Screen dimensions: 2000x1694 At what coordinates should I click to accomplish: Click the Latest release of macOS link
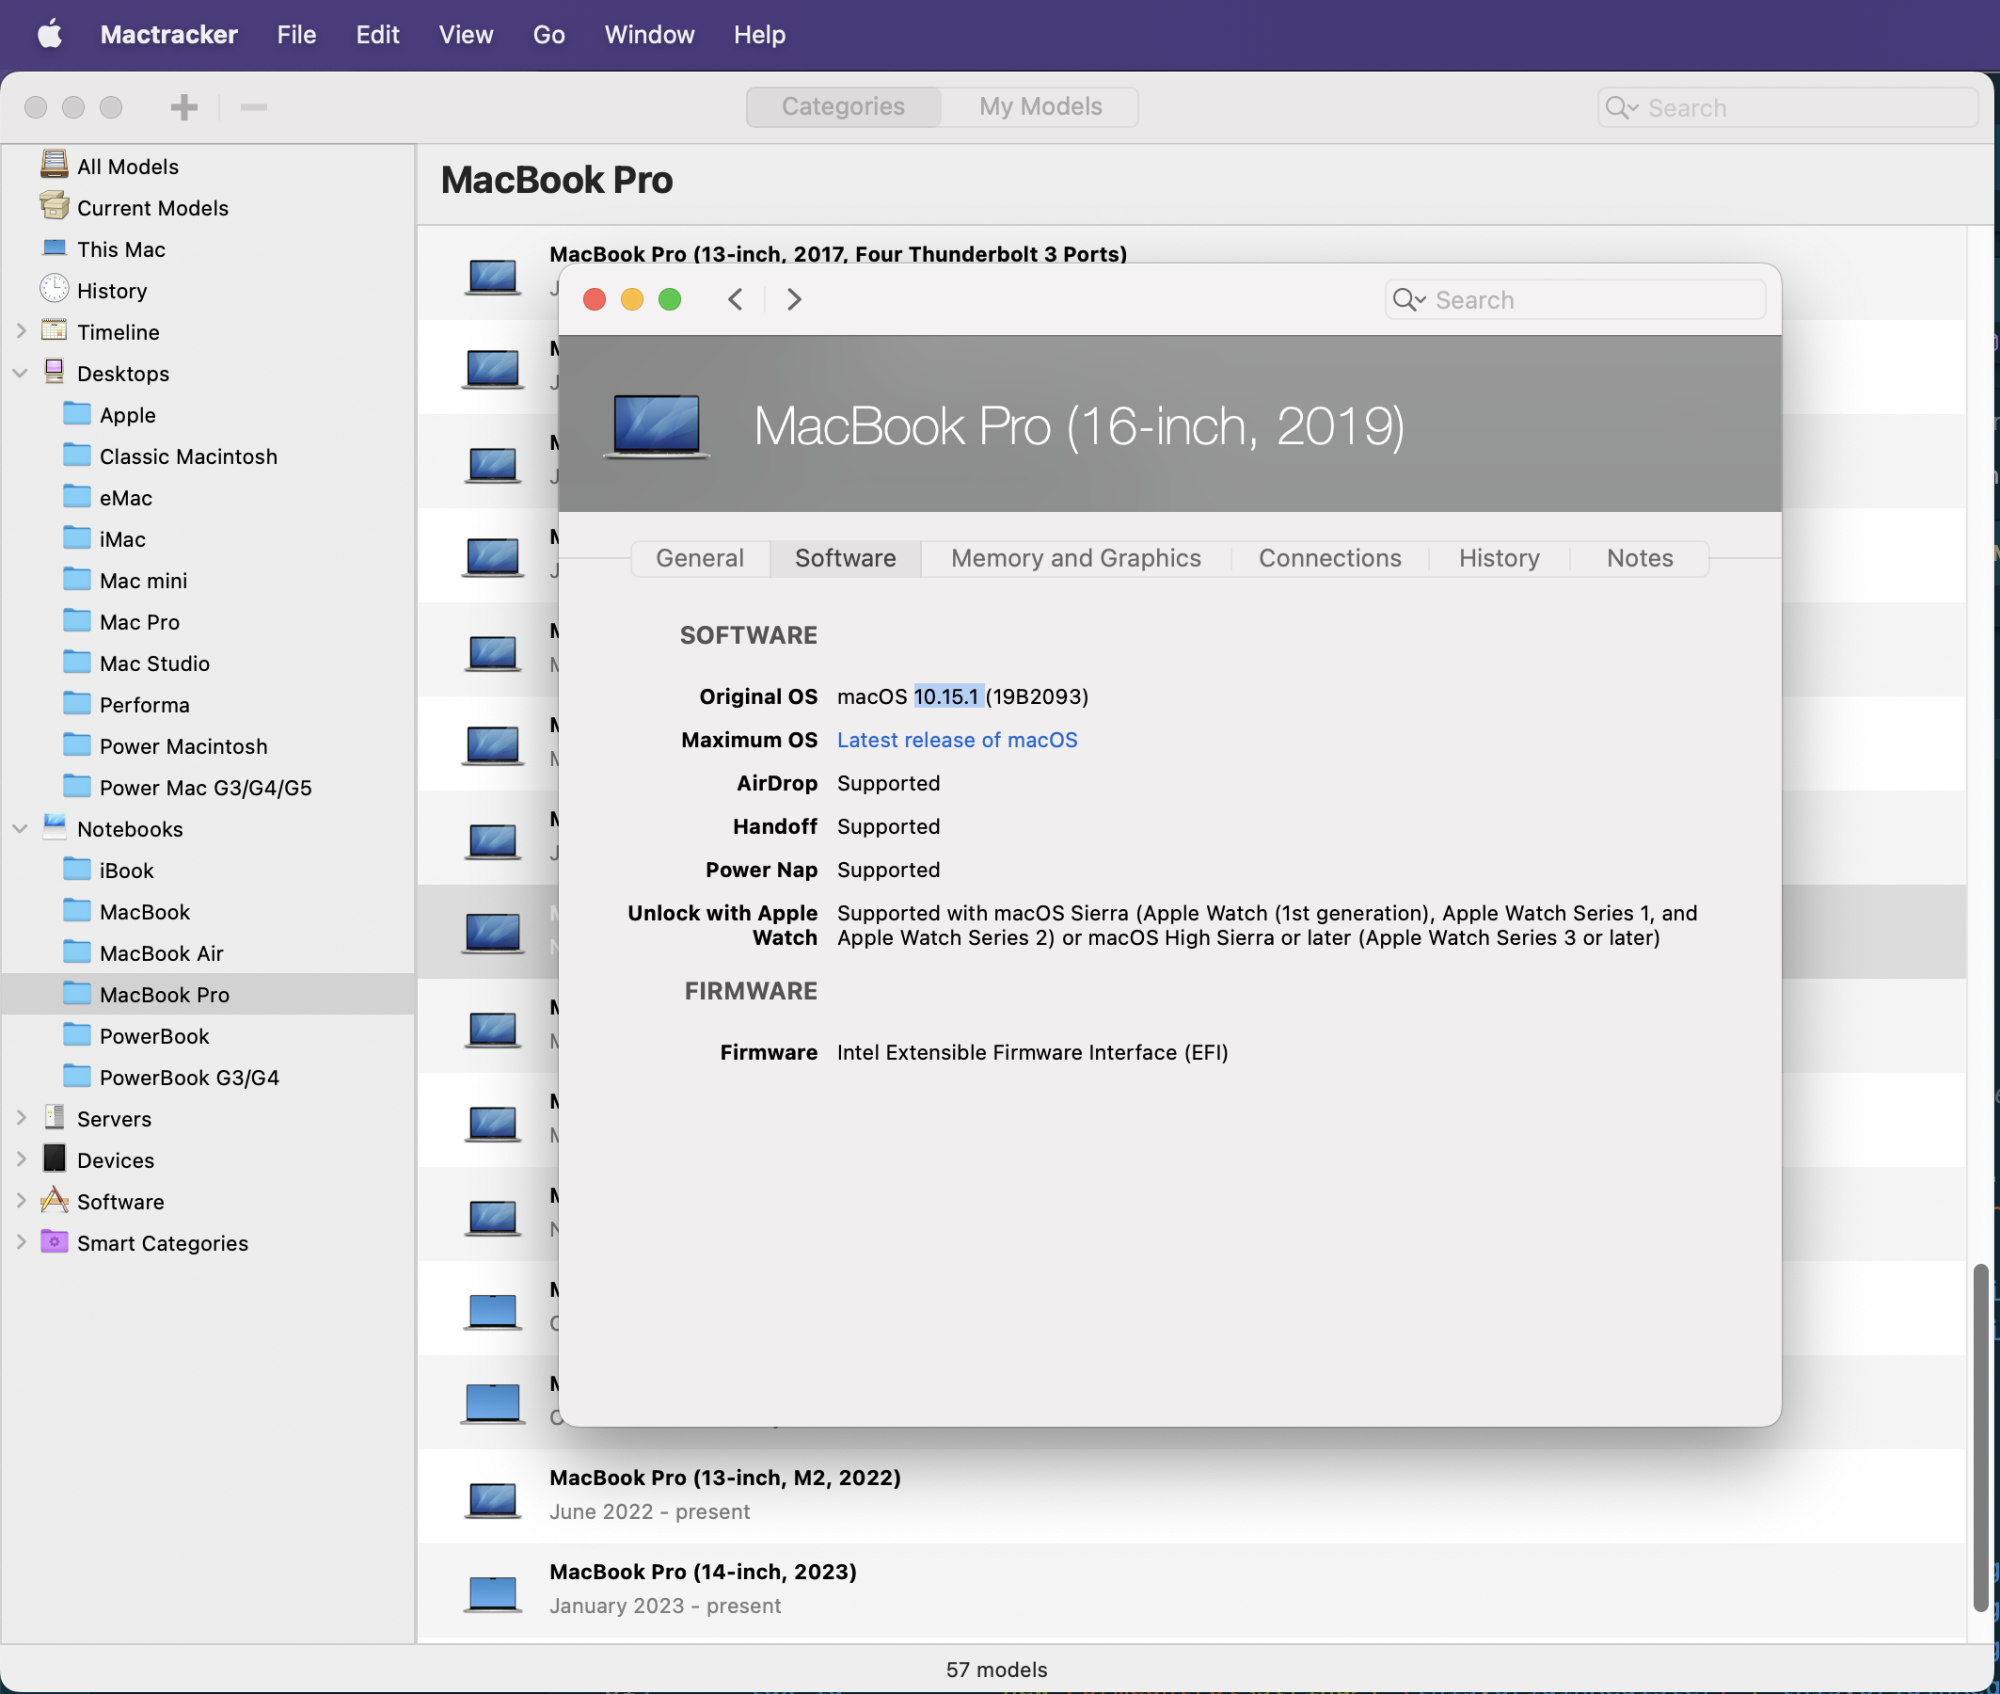click(x=957, y=740)
